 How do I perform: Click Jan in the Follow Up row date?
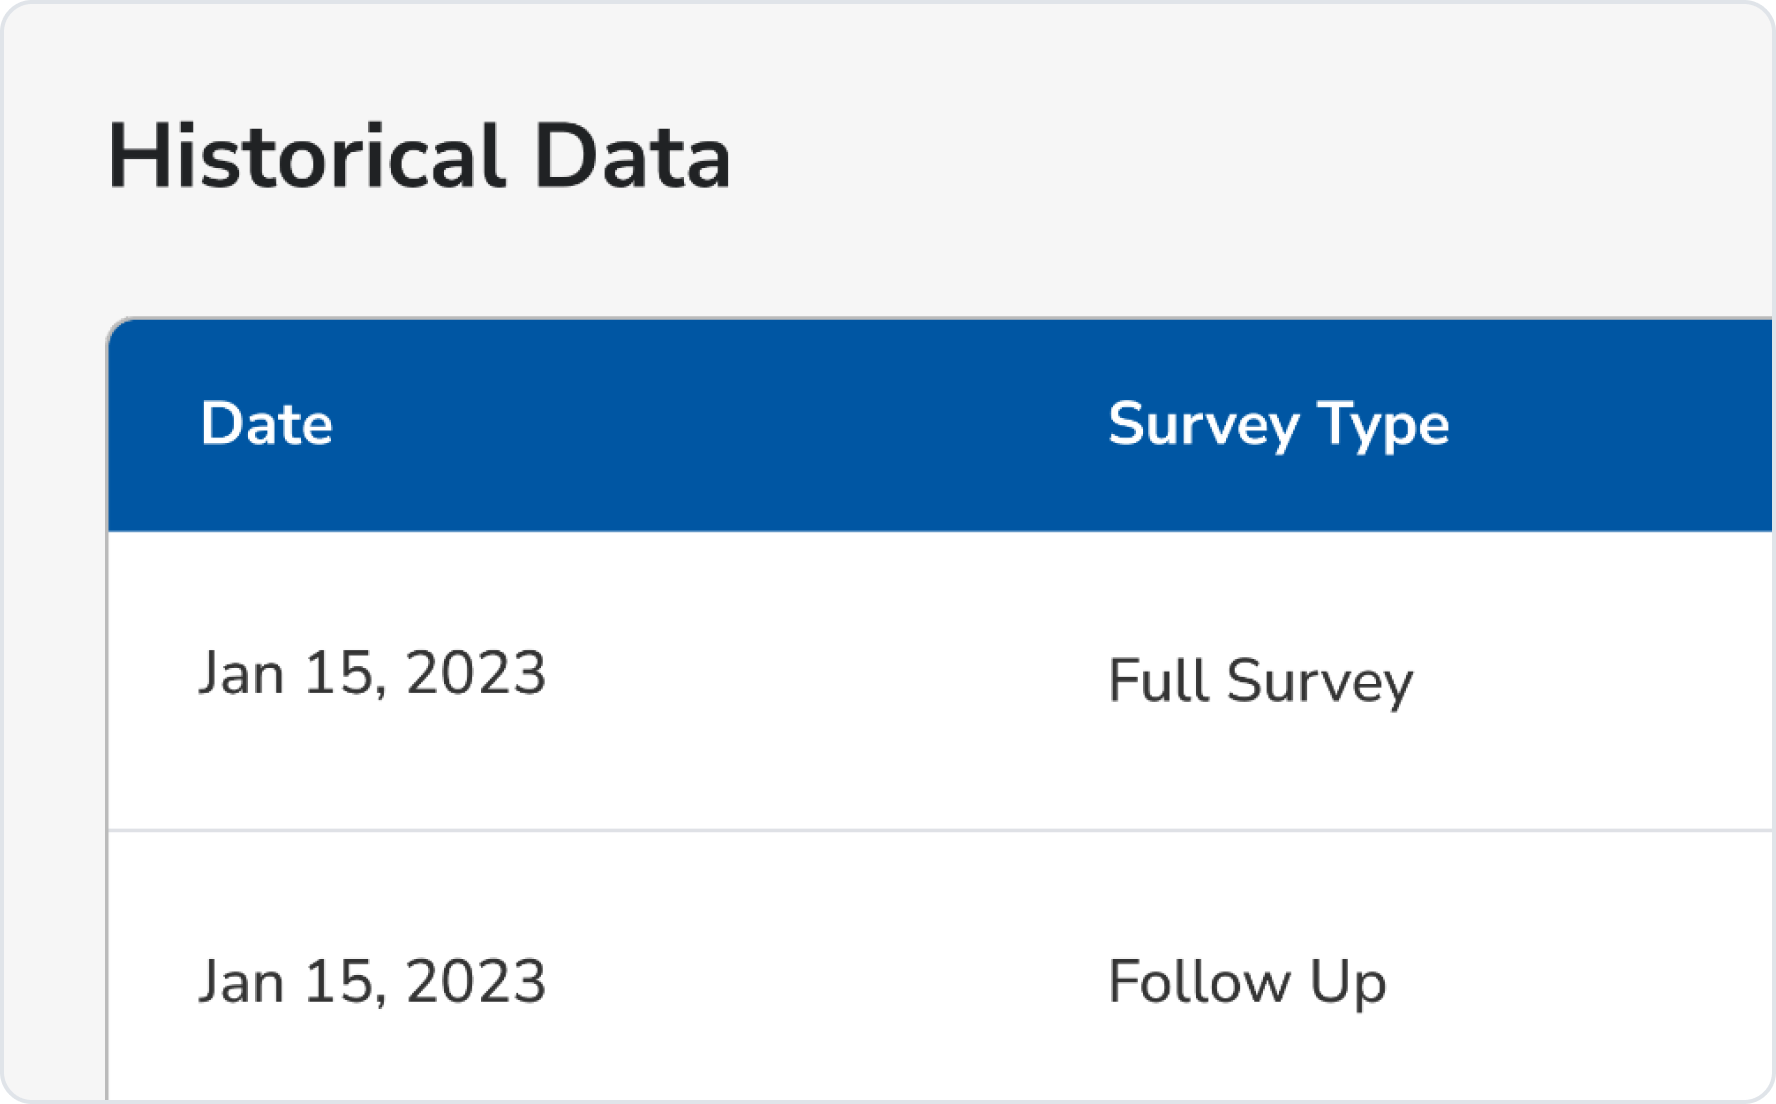coord(241,980)
